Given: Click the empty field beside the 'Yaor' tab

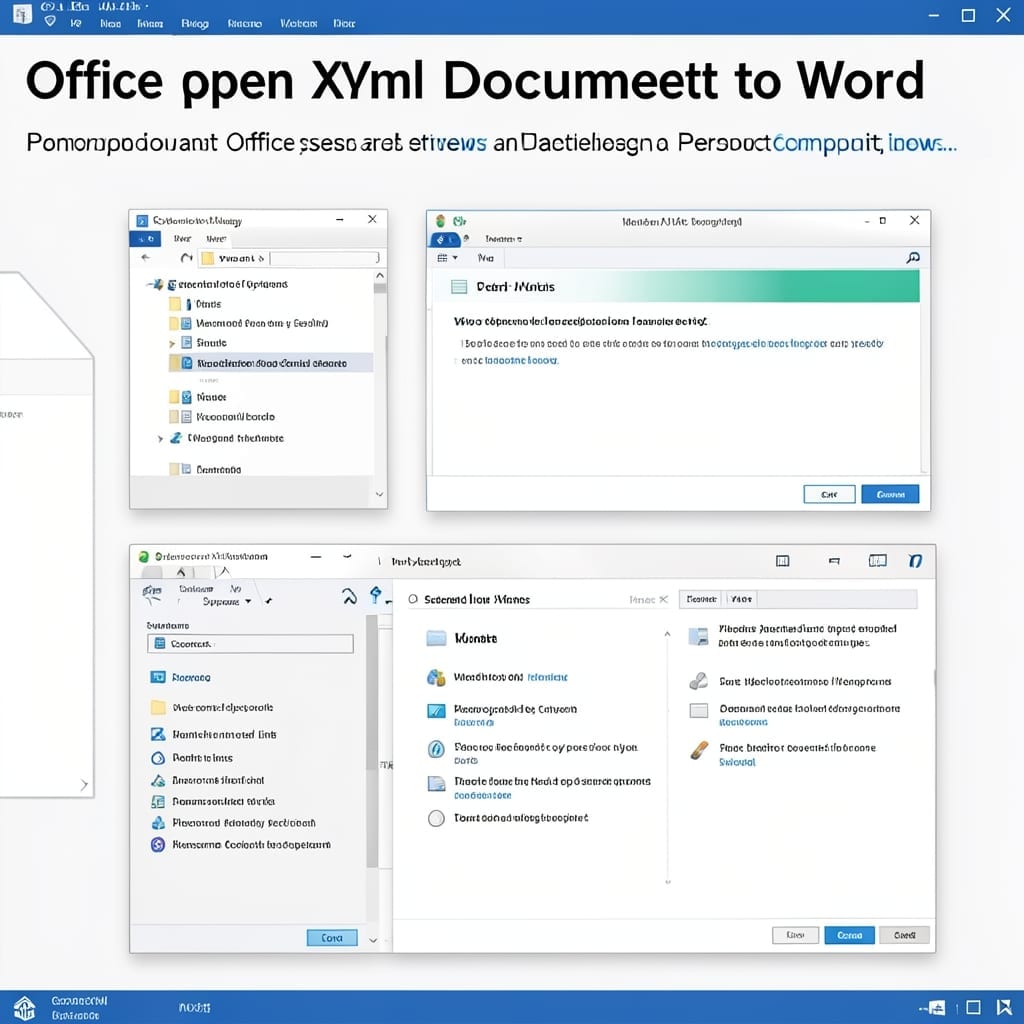Looking at the screenshot, I should click(x=837, y=599).
